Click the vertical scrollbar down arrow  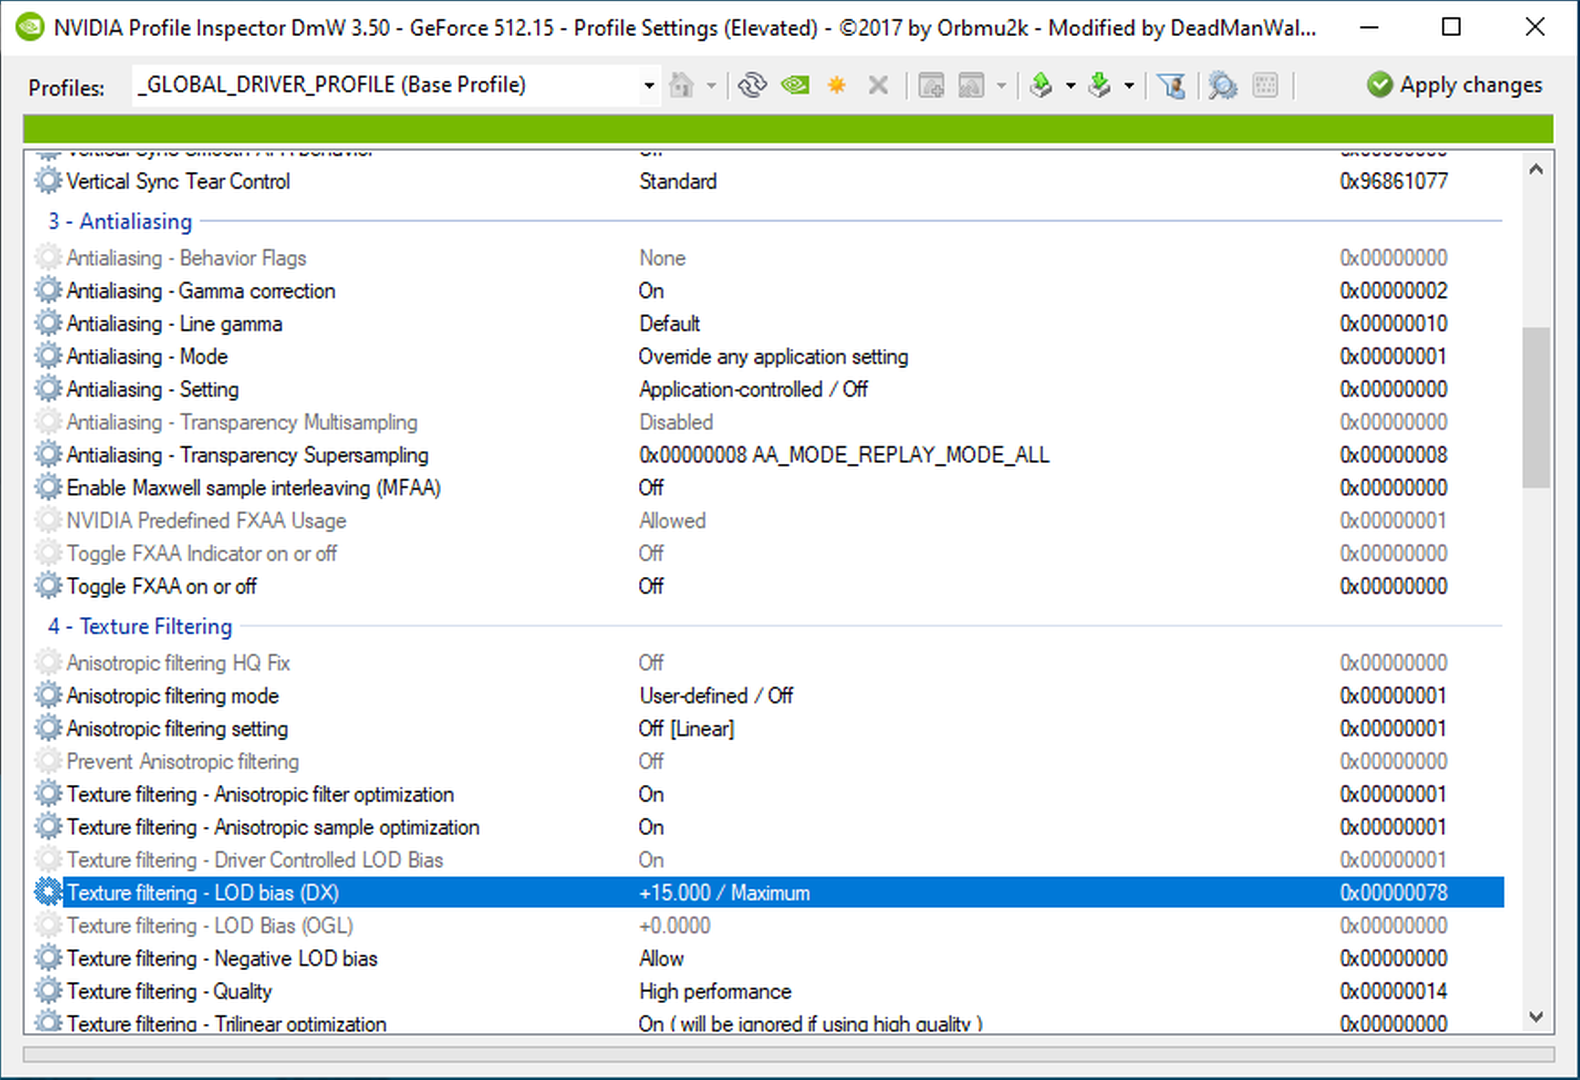tap(1536, 1017)
